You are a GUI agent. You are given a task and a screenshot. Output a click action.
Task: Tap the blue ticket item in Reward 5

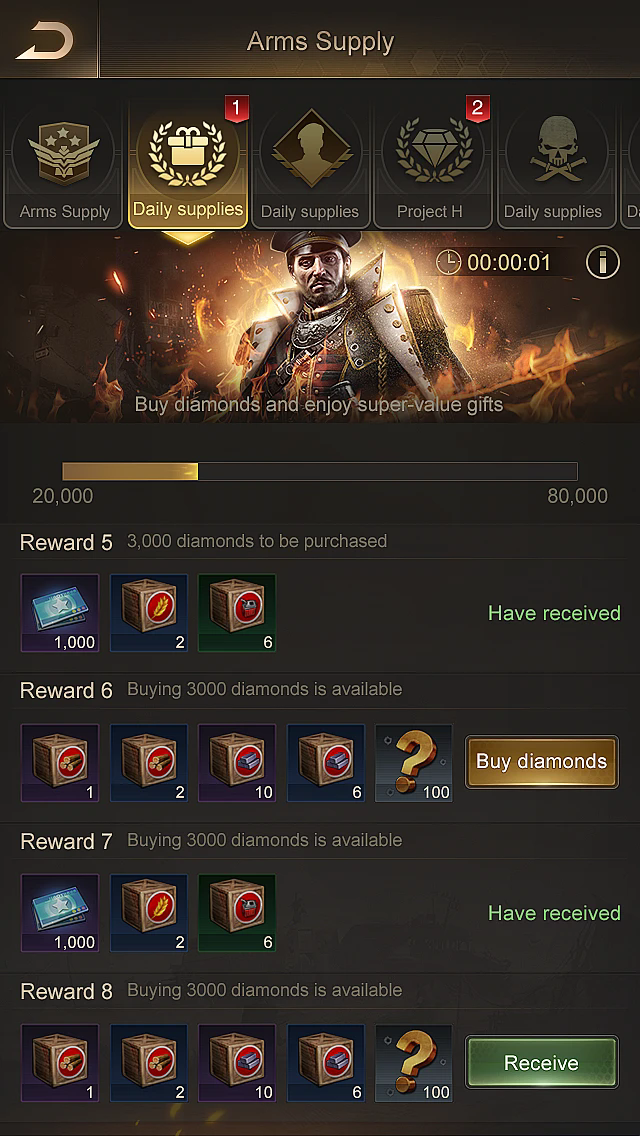point(60,613)
